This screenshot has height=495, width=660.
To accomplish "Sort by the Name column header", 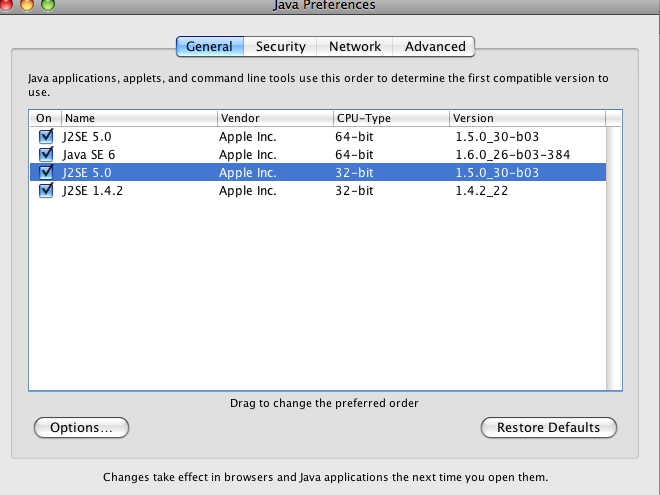I will (x=139, y=118).
